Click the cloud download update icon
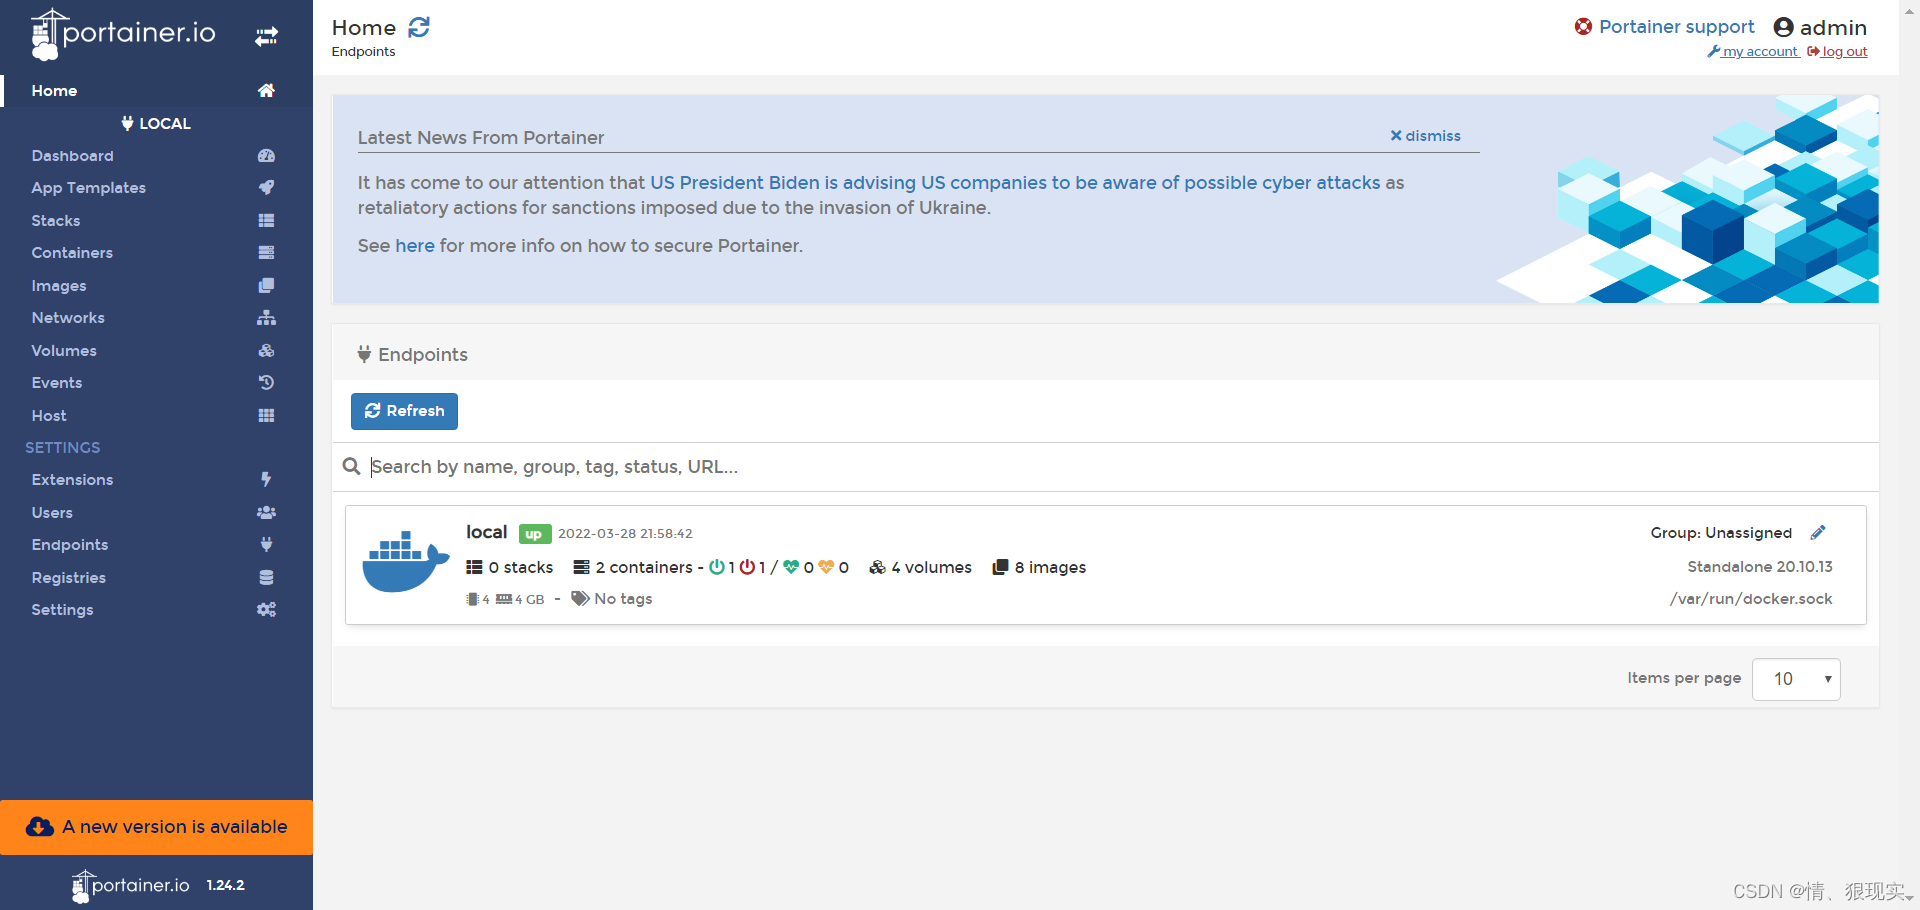 (40, 827)
